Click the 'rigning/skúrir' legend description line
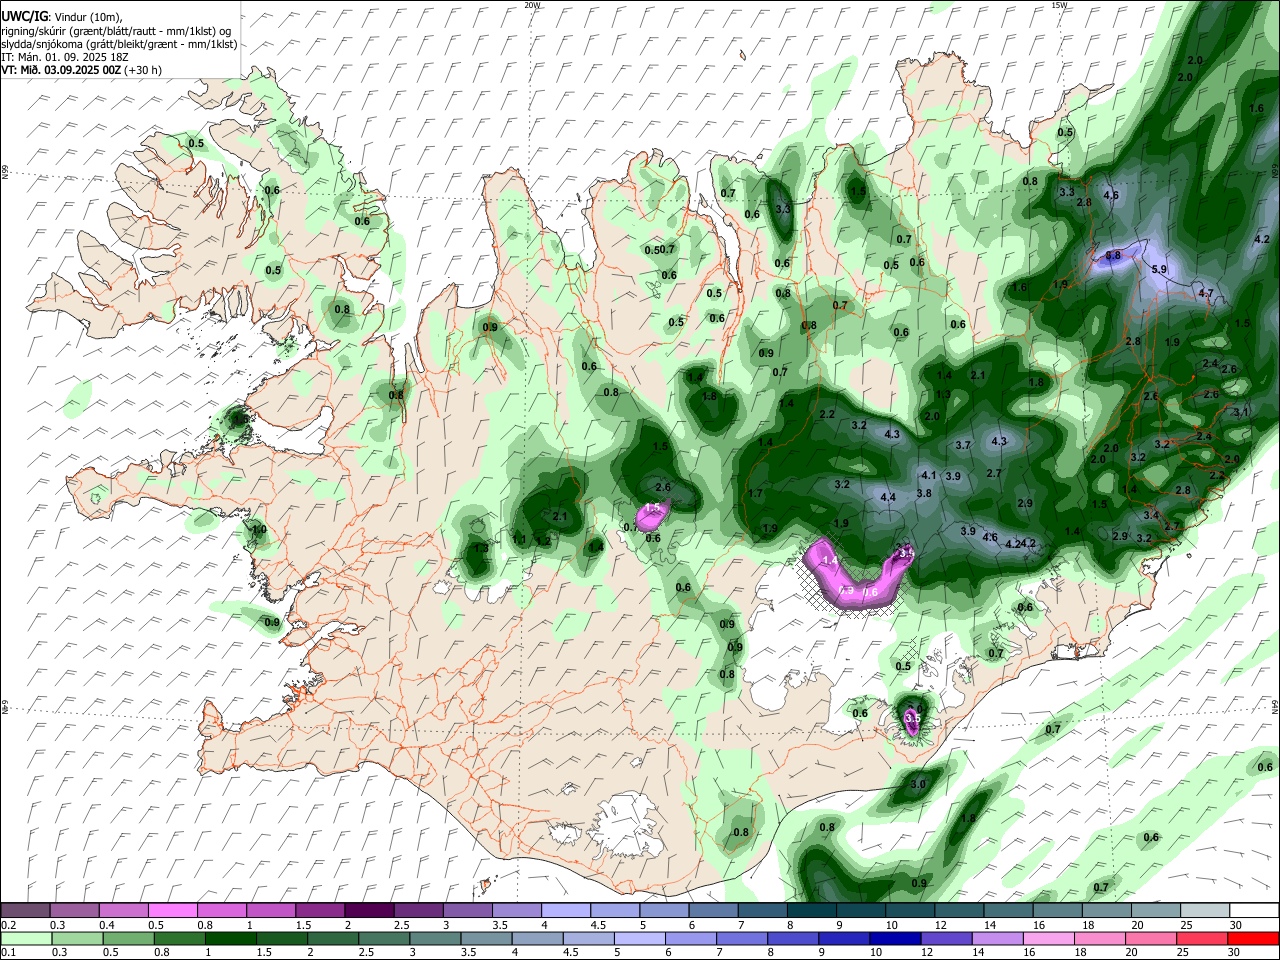This screenshot has height=960, width=1280. click(116, 31)
